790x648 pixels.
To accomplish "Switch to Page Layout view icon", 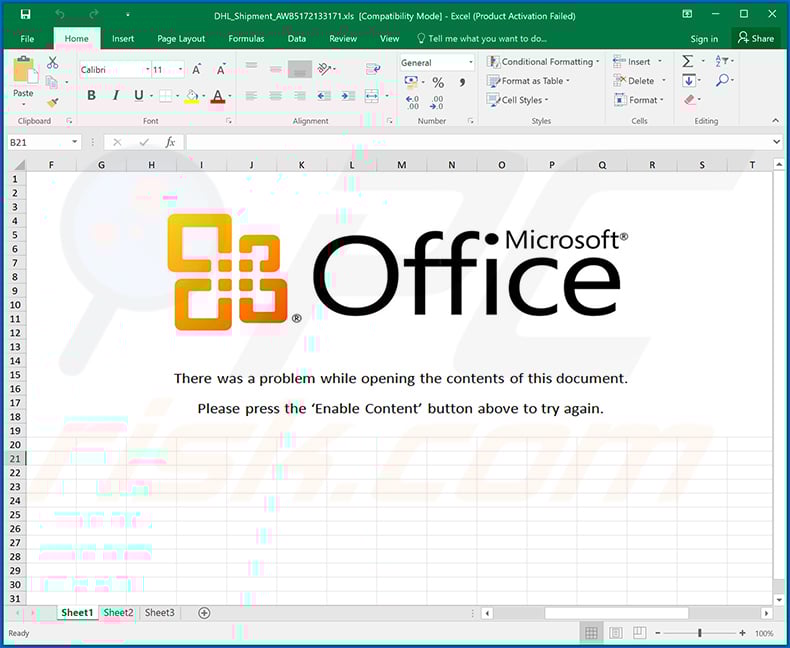I will pos(616,633).
